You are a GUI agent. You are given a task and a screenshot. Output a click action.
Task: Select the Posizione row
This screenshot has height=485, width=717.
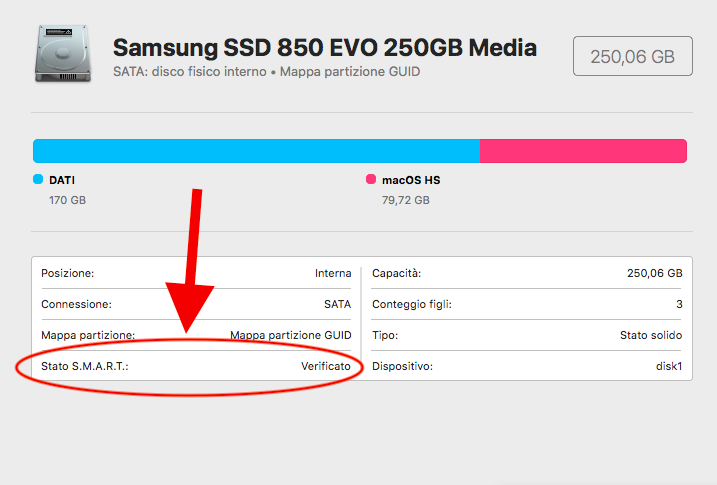(196, 273)
